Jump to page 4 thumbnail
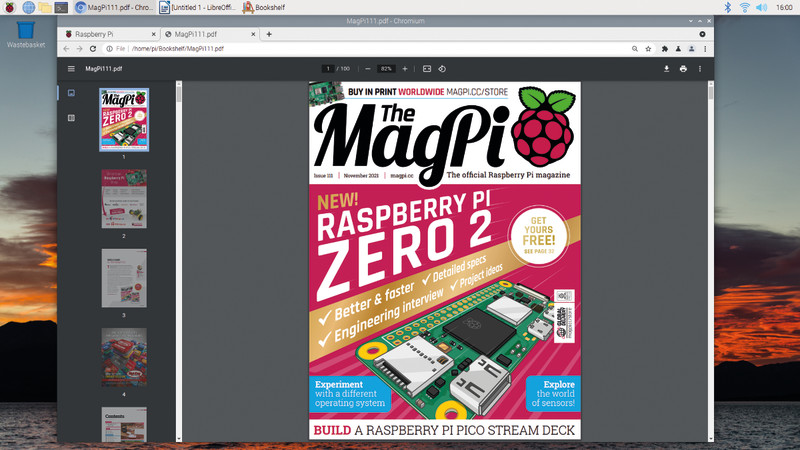 (x=124, y=357)
